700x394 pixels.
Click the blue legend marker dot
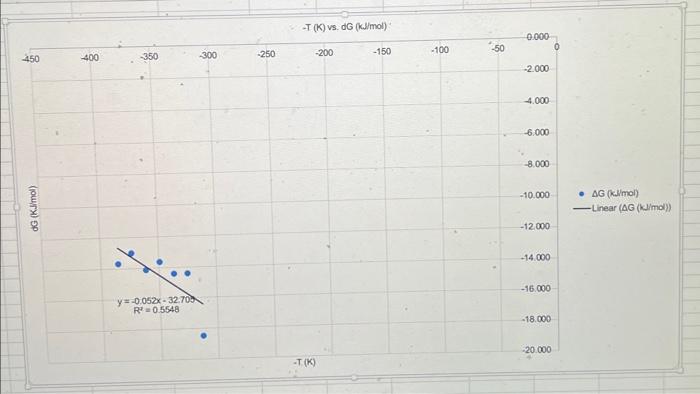(x=581, y=194)
